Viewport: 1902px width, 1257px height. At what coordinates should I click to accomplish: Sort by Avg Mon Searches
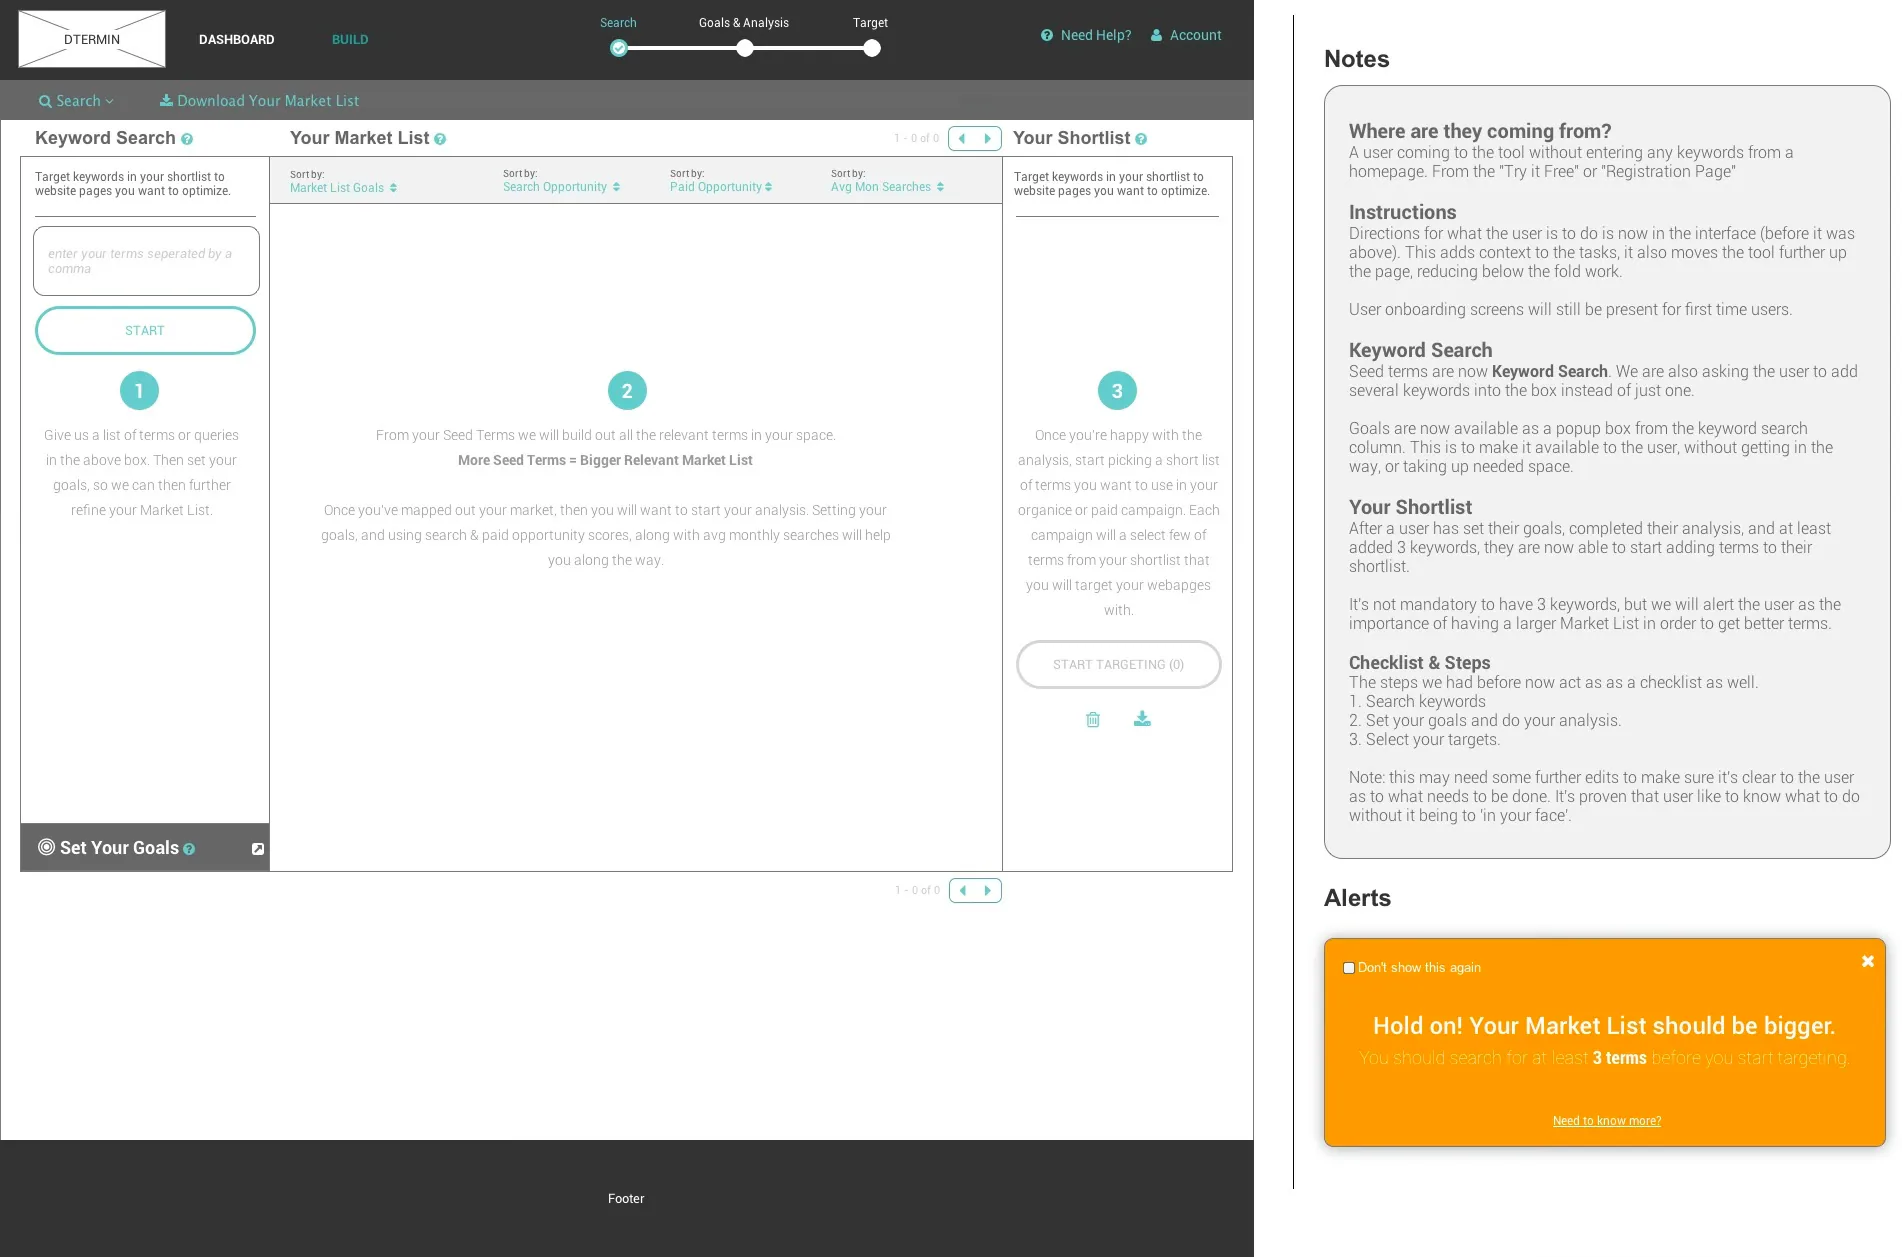click(x=887, y=187)
